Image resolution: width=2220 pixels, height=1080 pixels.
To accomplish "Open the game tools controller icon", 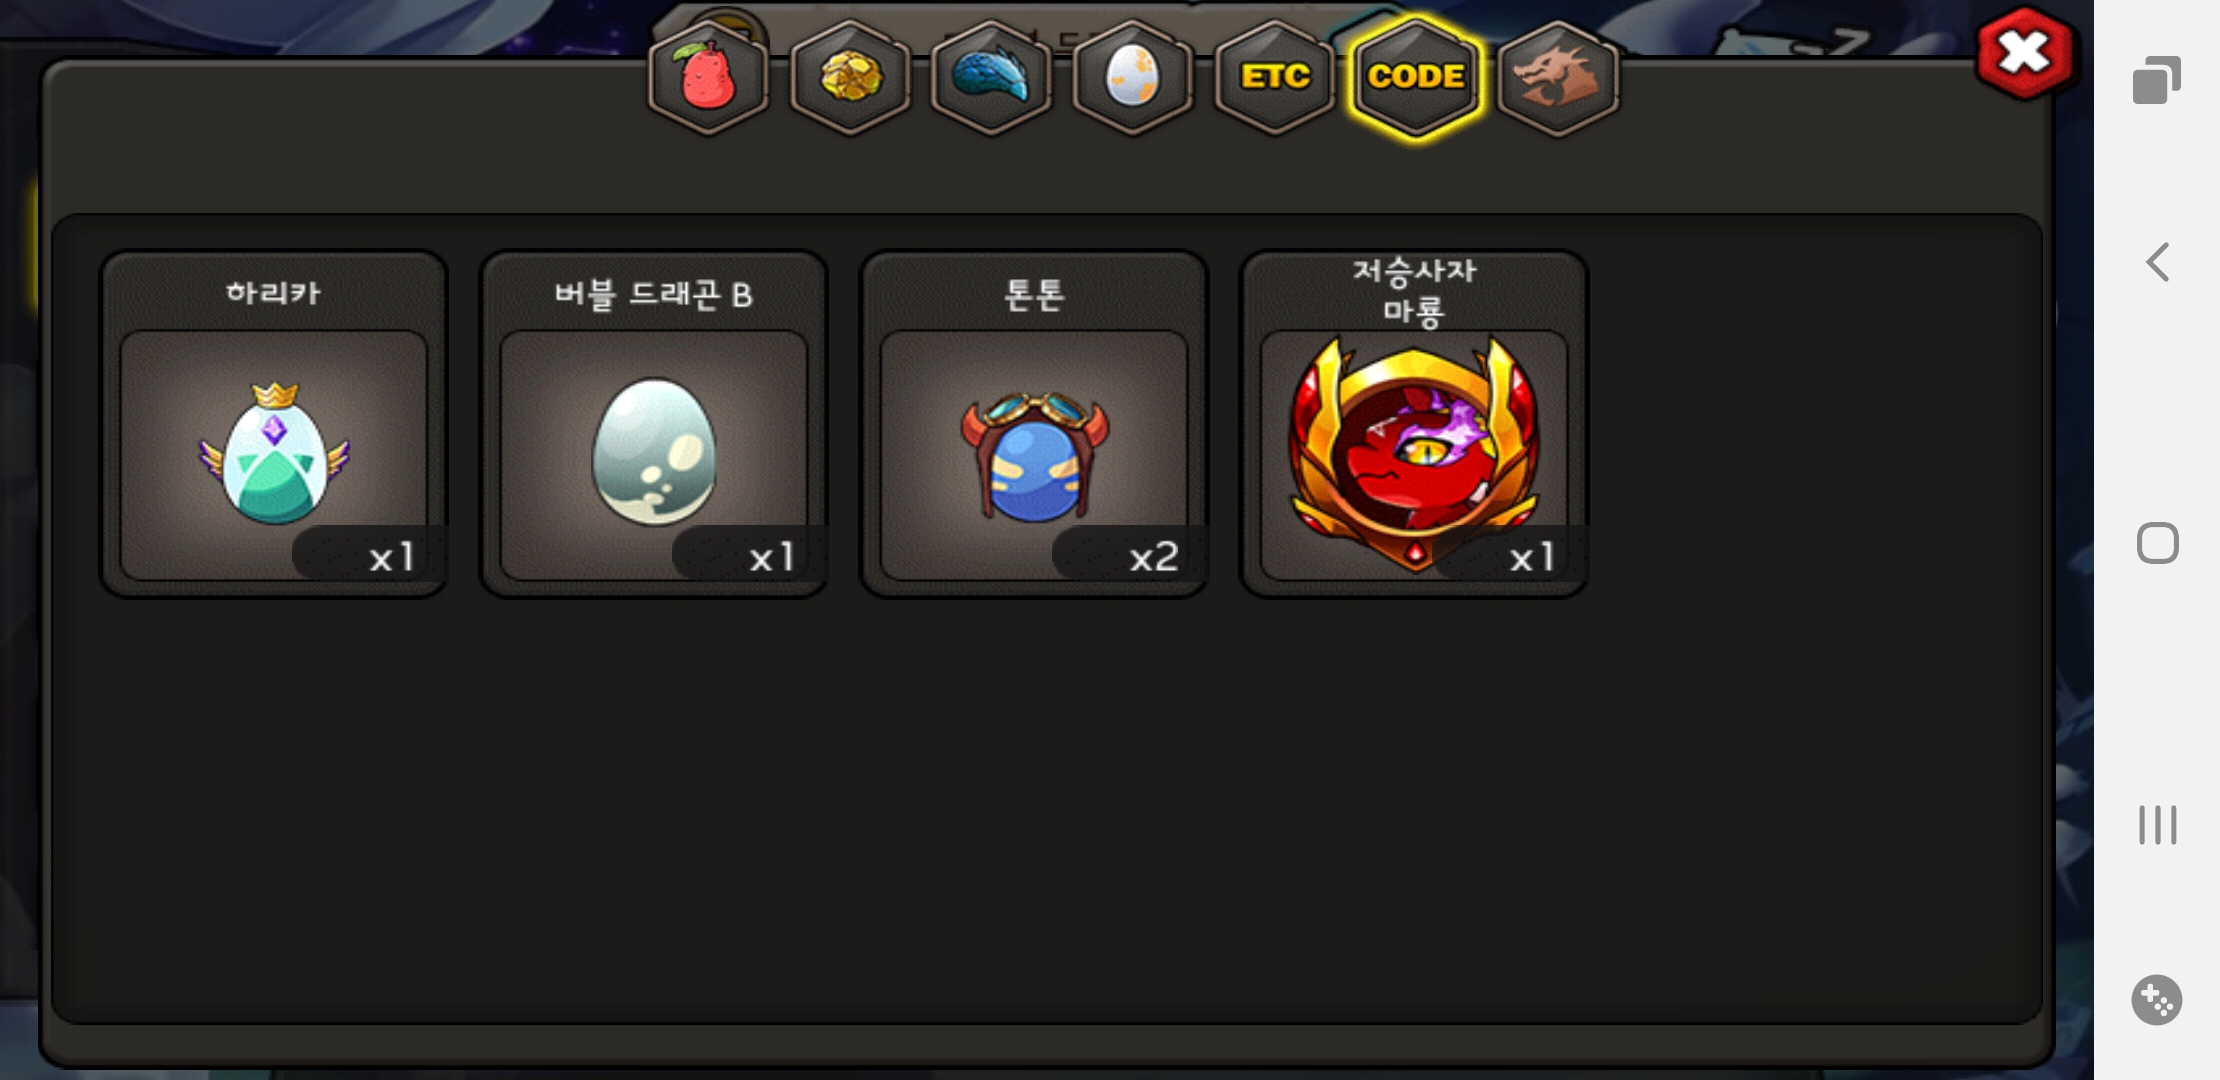I will point(2157,1000).
